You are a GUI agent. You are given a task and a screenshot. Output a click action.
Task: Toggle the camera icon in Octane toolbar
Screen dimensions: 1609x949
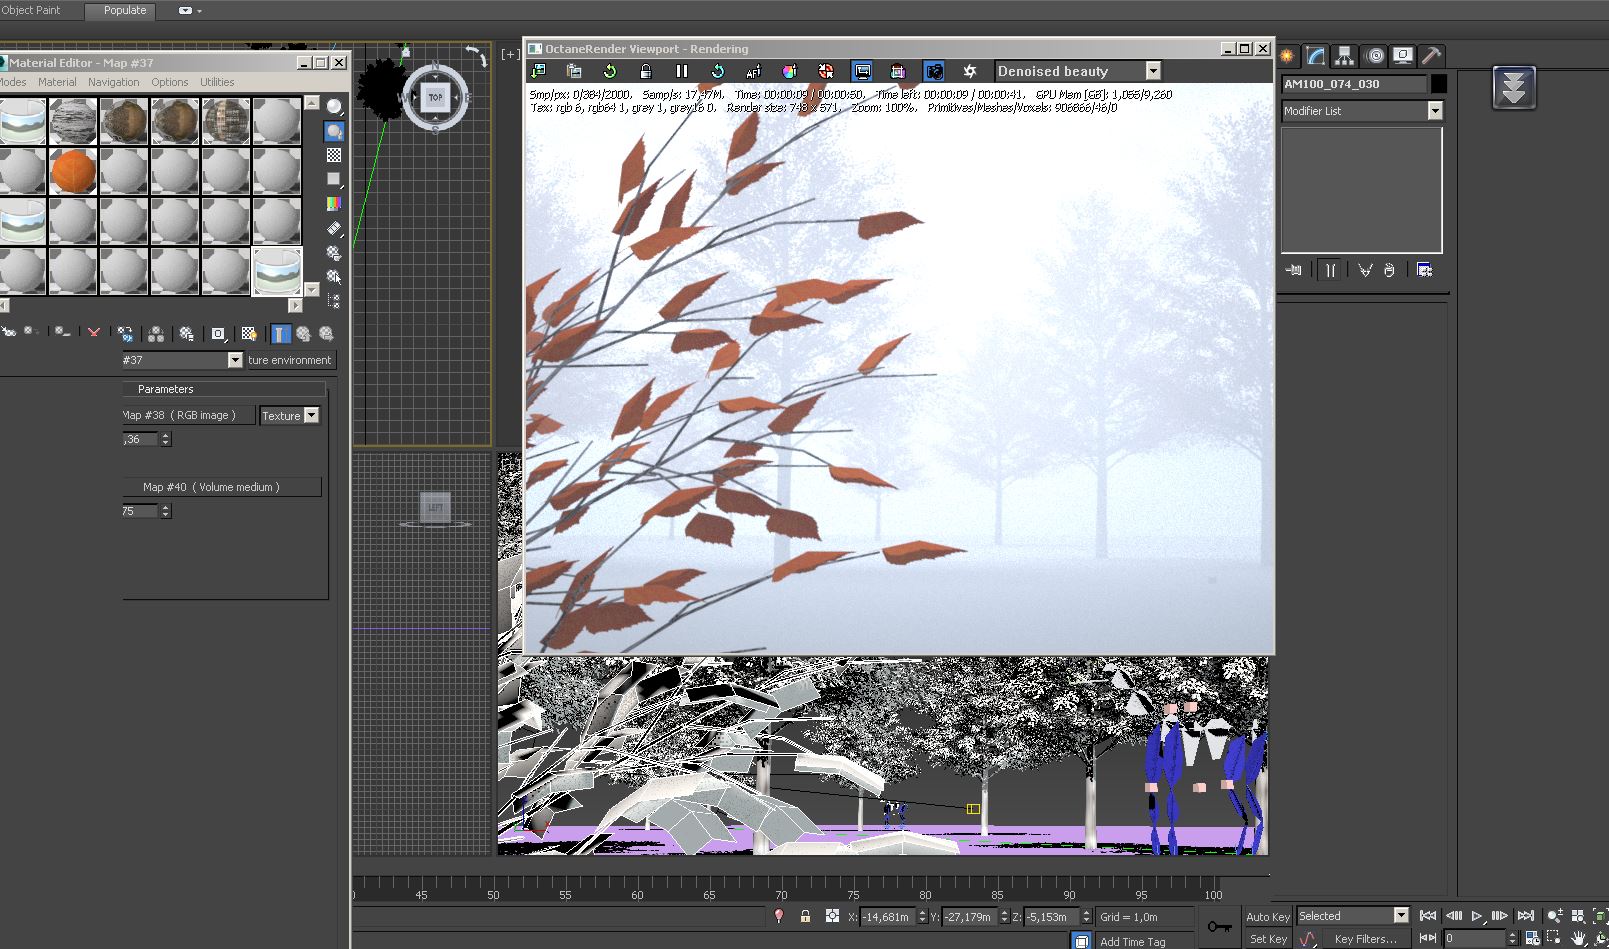tap(933, 71)
